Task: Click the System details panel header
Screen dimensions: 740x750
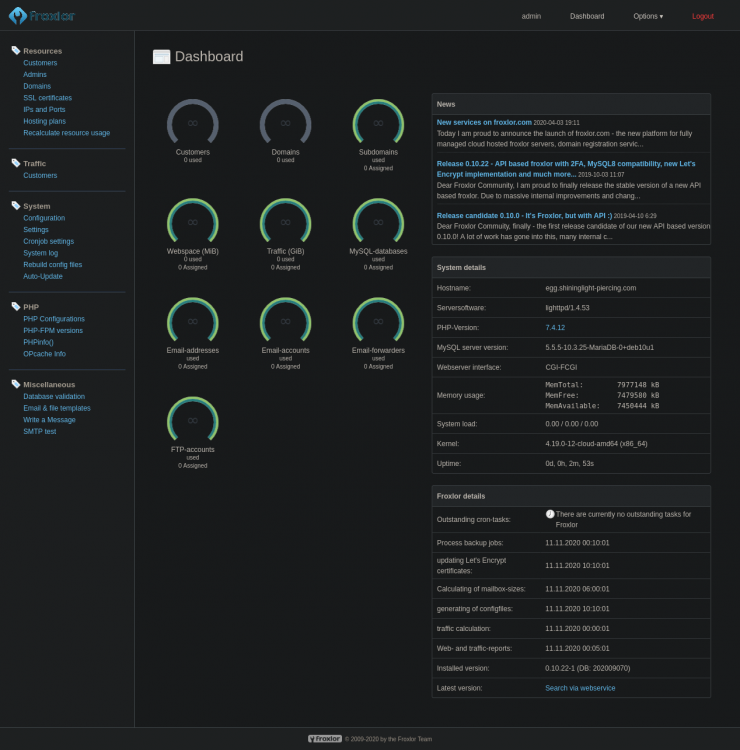Action: [571, 267]
